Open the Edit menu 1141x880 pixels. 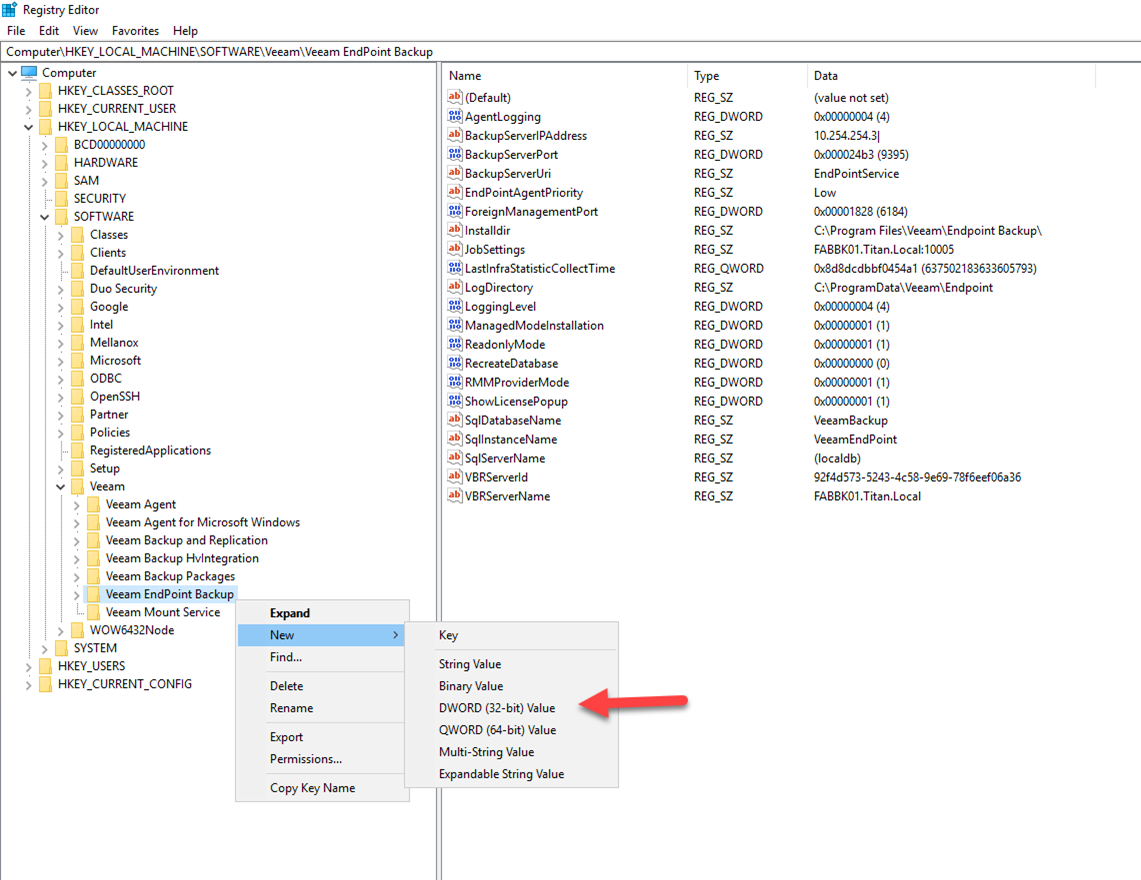tap(49, 31)
